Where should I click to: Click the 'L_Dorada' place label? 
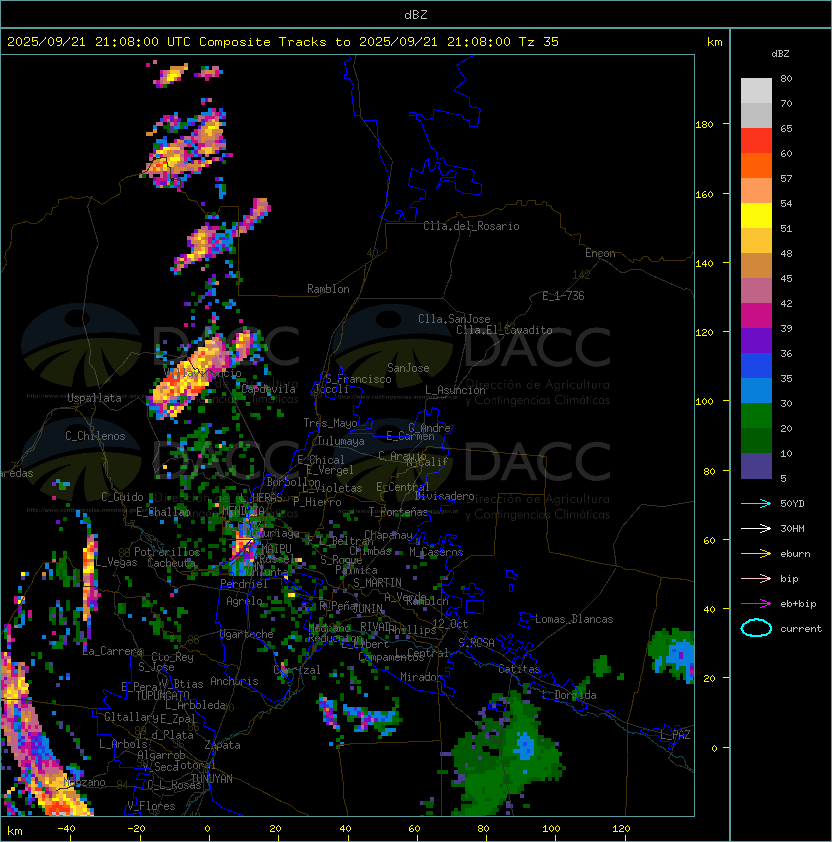point(569,695)
